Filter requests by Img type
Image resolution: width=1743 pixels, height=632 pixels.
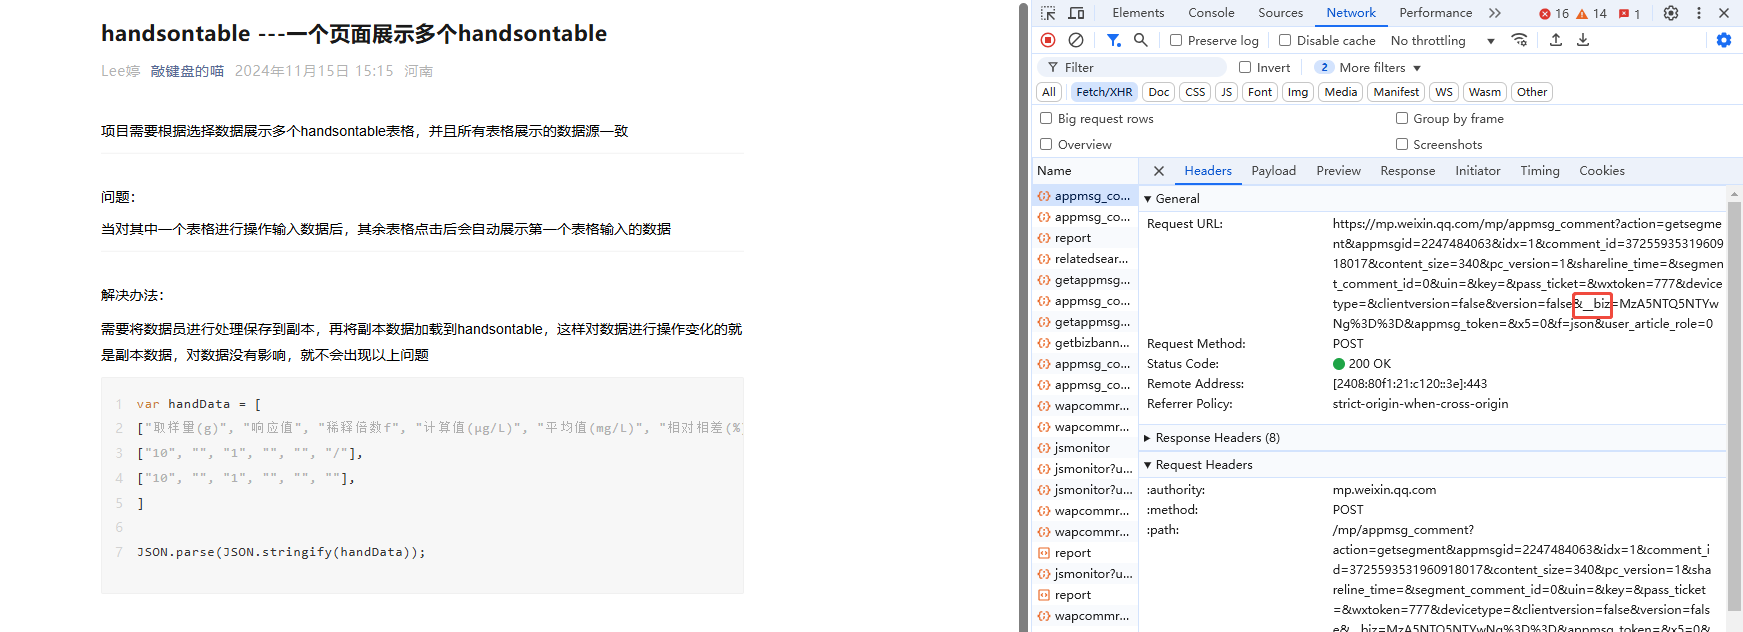1298,92
